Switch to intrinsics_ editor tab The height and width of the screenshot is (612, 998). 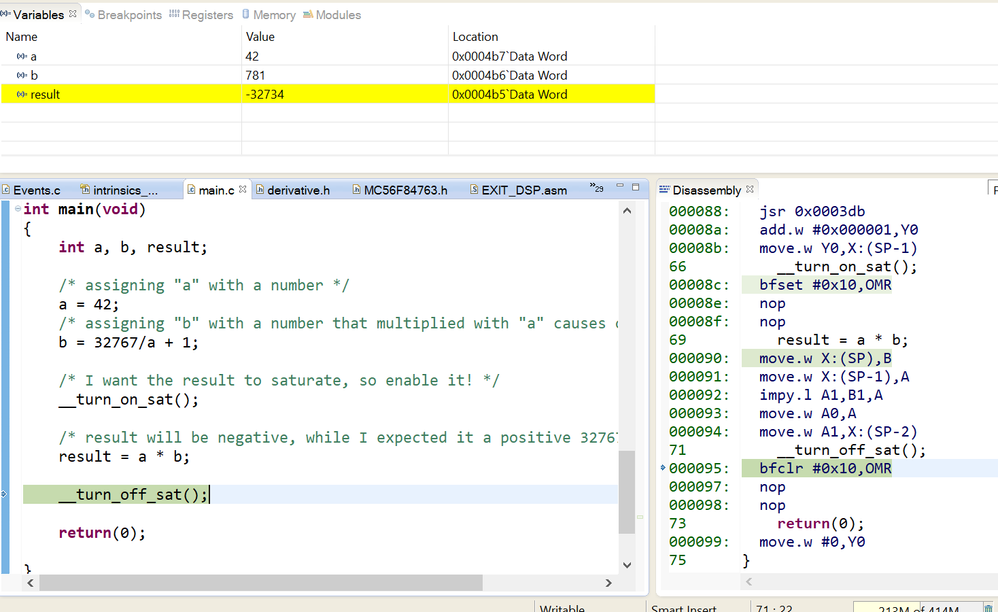point(119,190)
